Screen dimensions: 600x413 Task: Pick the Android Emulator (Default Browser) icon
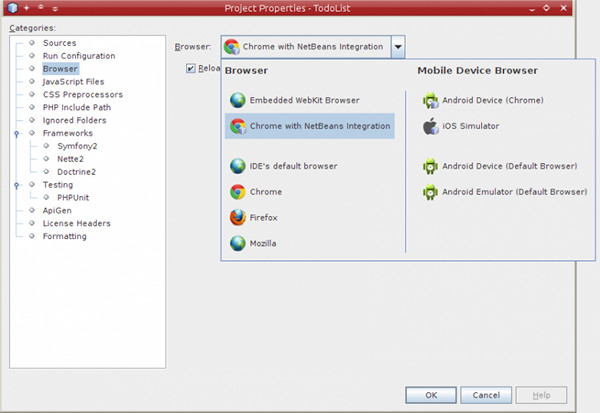coord(430,192)
